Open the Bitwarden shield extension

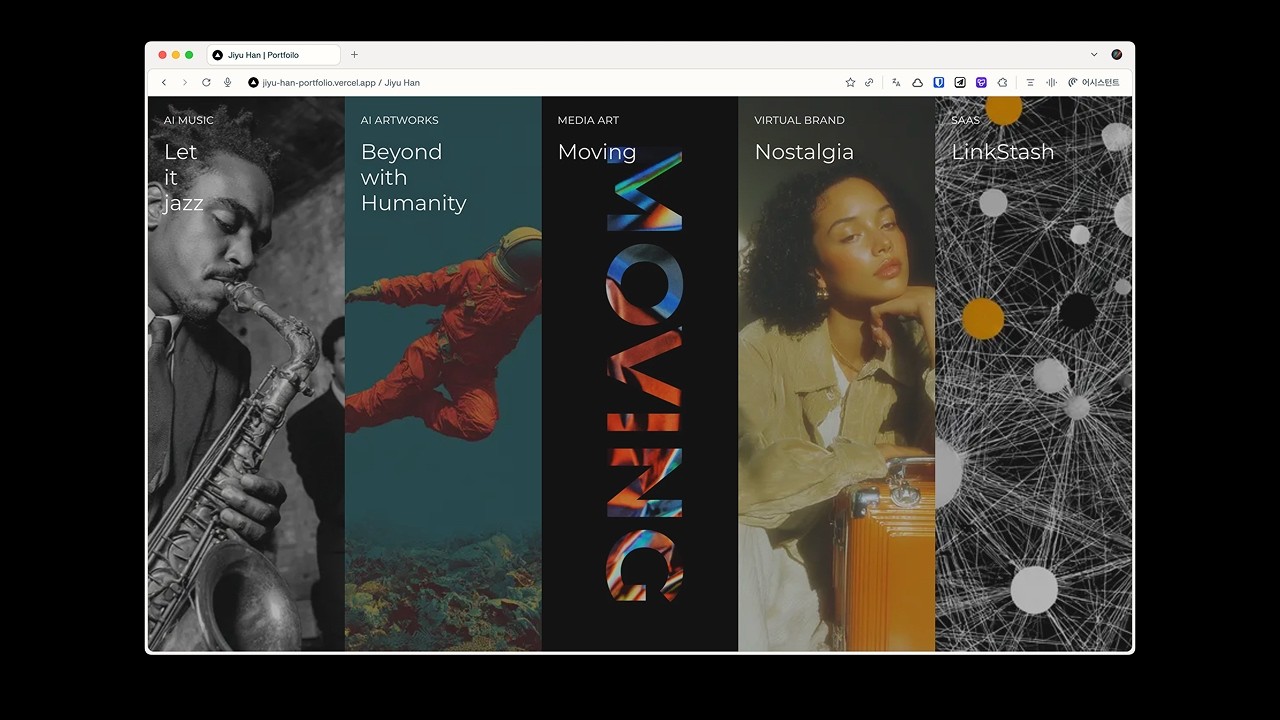pos(938,83)
